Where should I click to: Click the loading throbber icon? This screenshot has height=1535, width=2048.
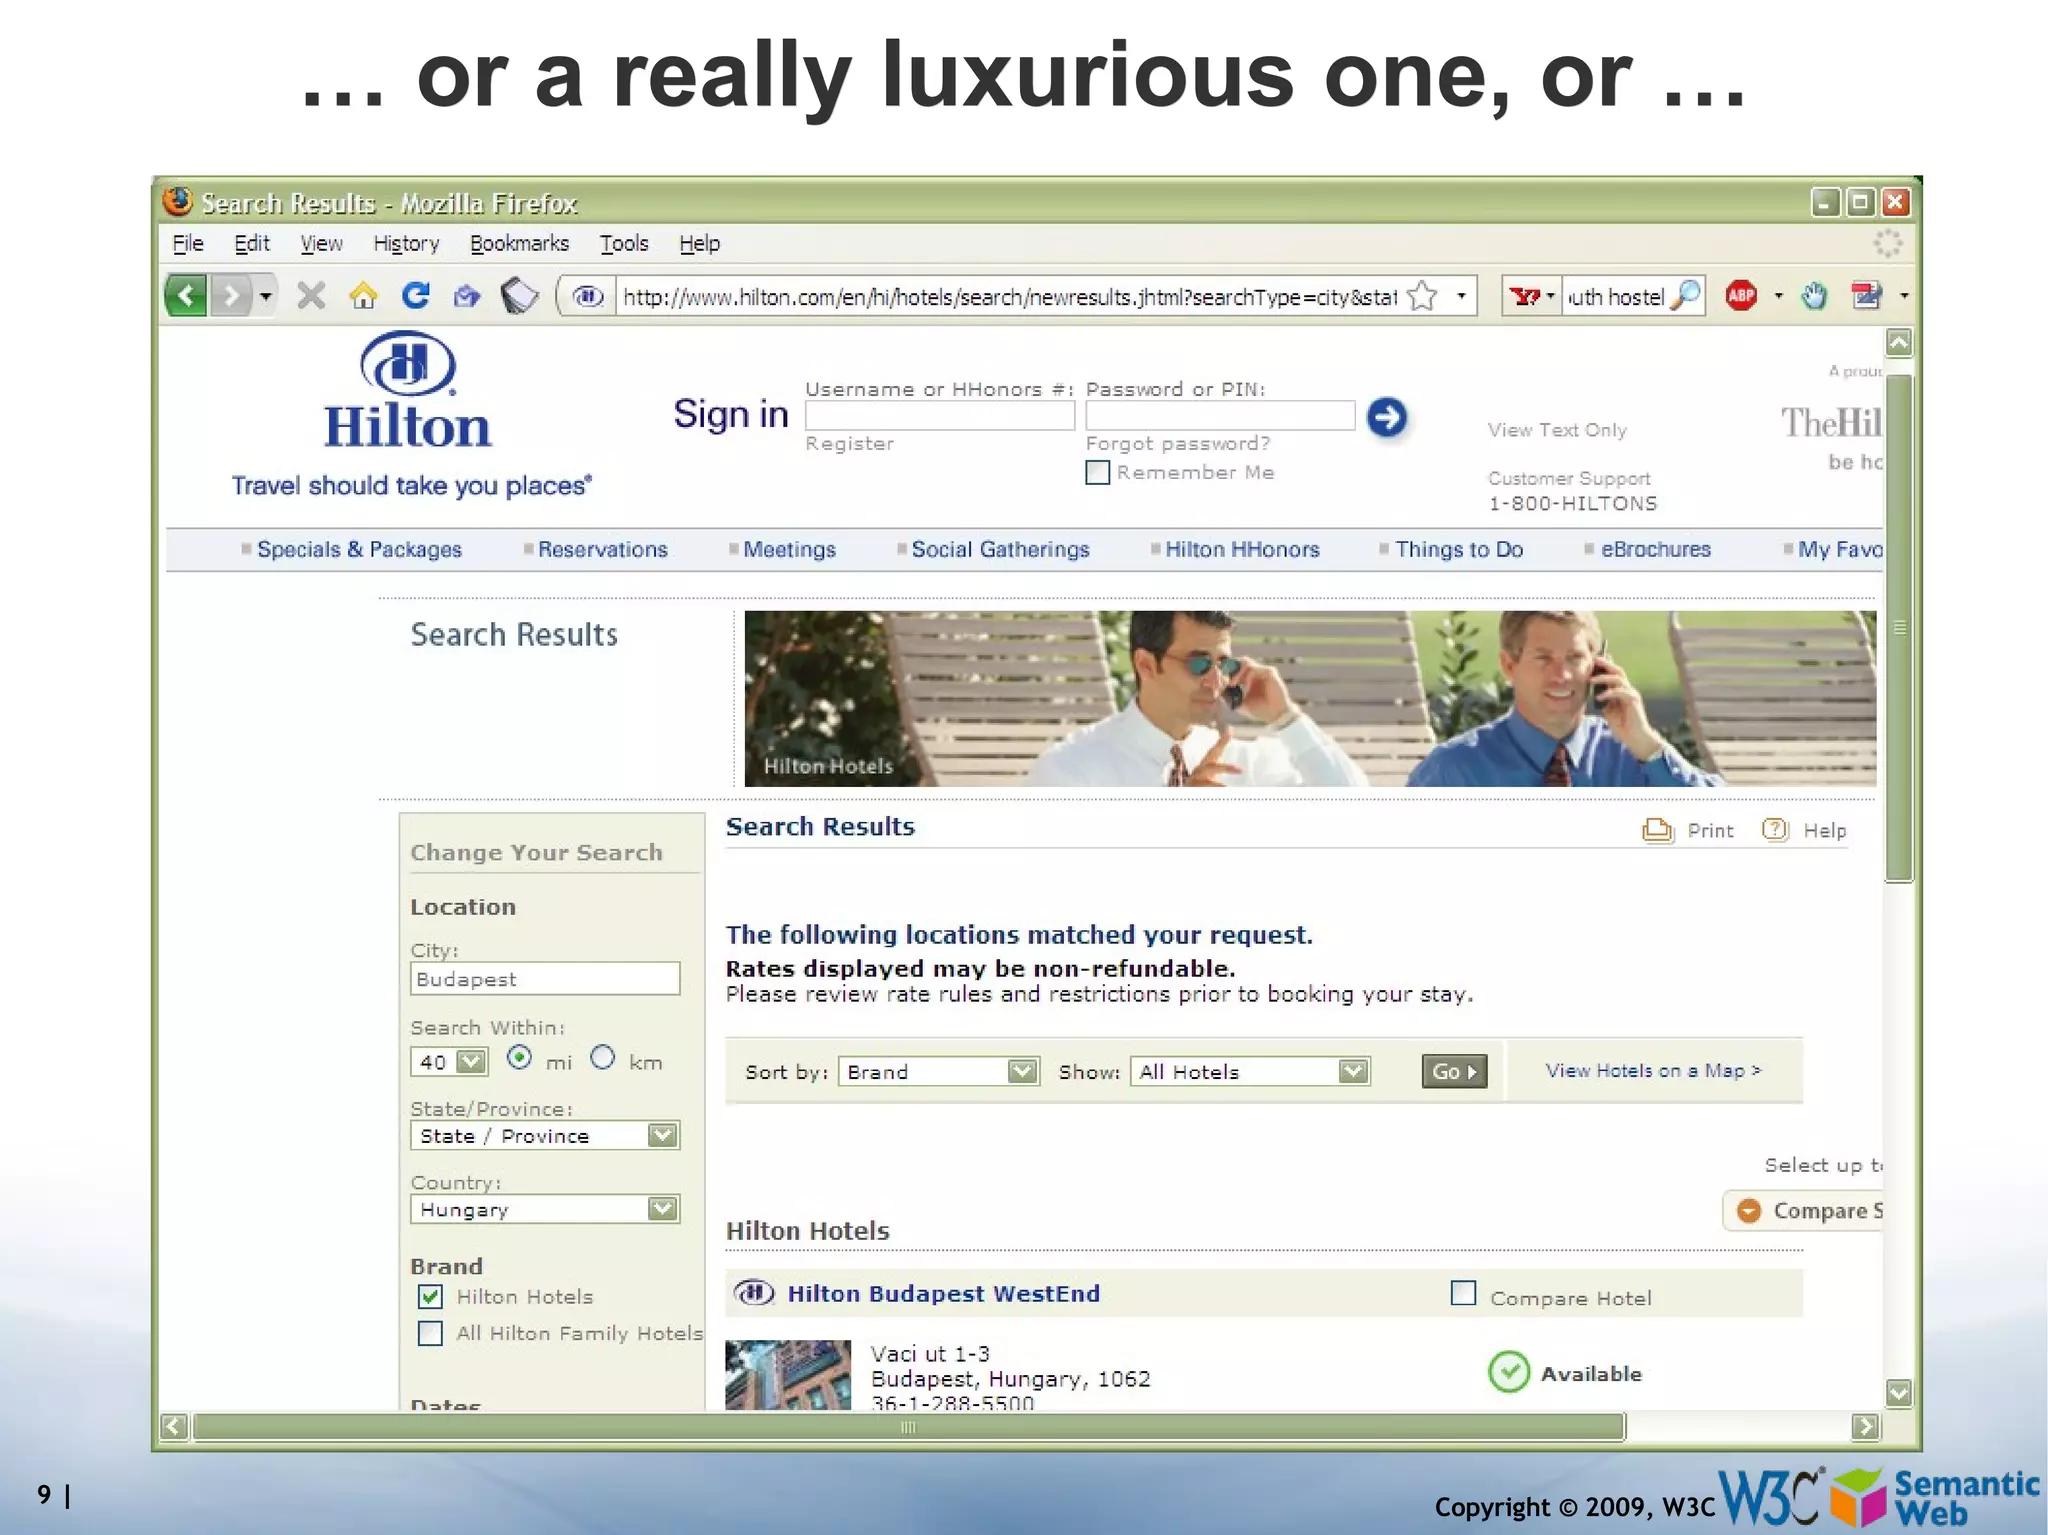1887,243
